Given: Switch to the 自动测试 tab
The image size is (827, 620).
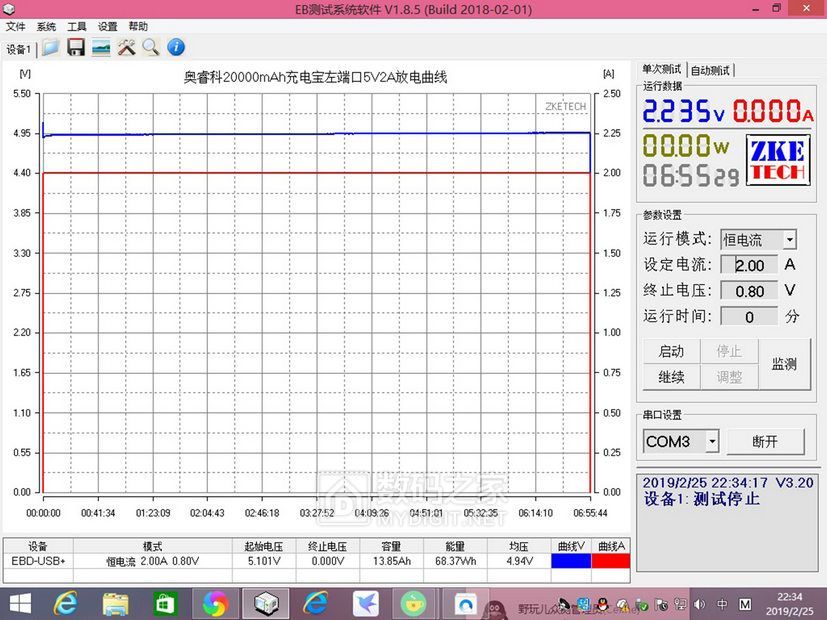Looking at the screenshot, I should pyautogui.click(x=710, y=70).
